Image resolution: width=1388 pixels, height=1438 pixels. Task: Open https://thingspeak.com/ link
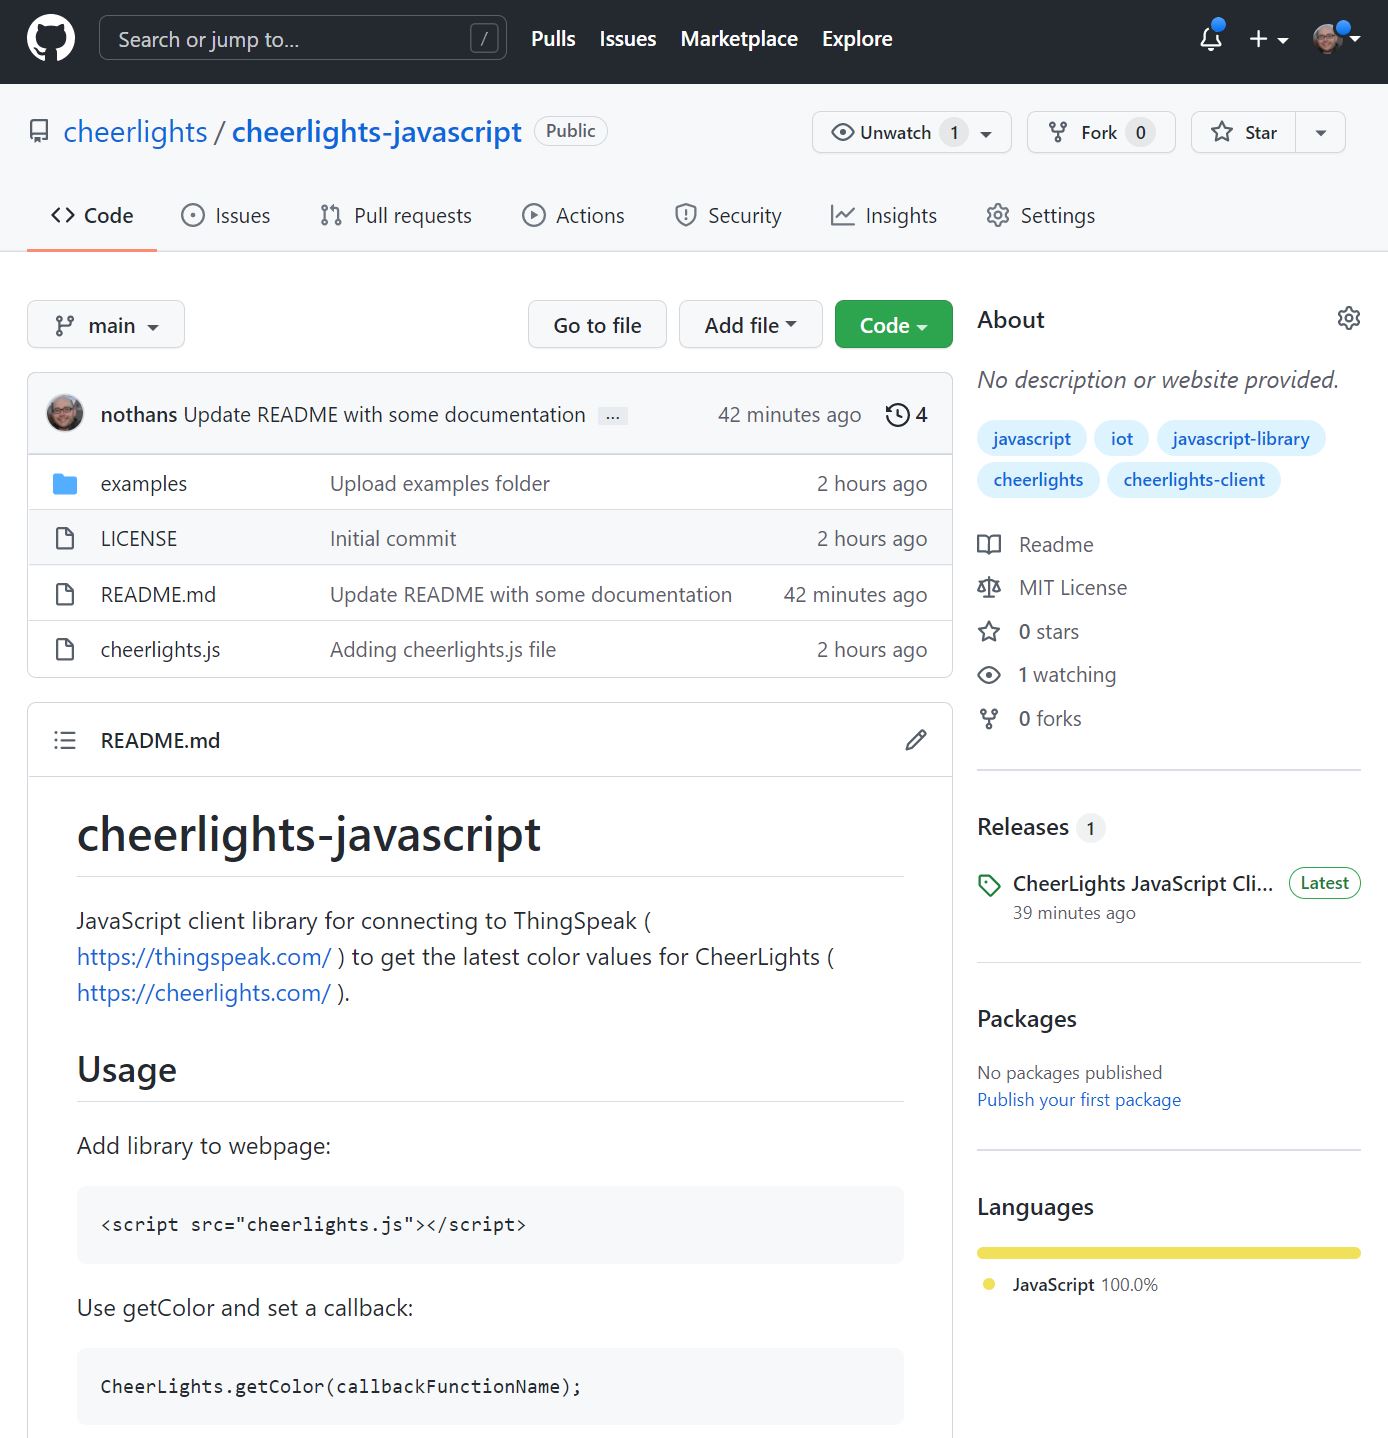(x=204, y=957)
